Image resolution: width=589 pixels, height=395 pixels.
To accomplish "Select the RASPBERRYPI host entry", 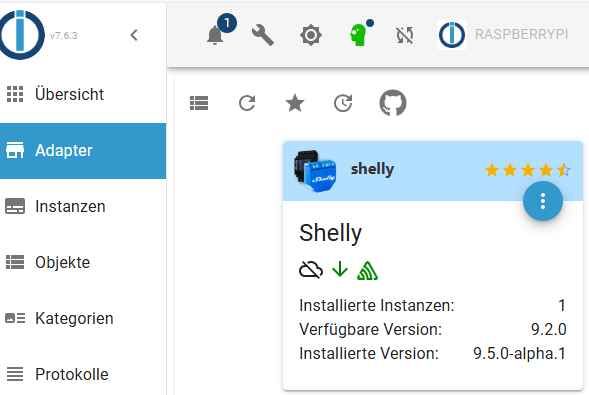I will coord(503,35).
